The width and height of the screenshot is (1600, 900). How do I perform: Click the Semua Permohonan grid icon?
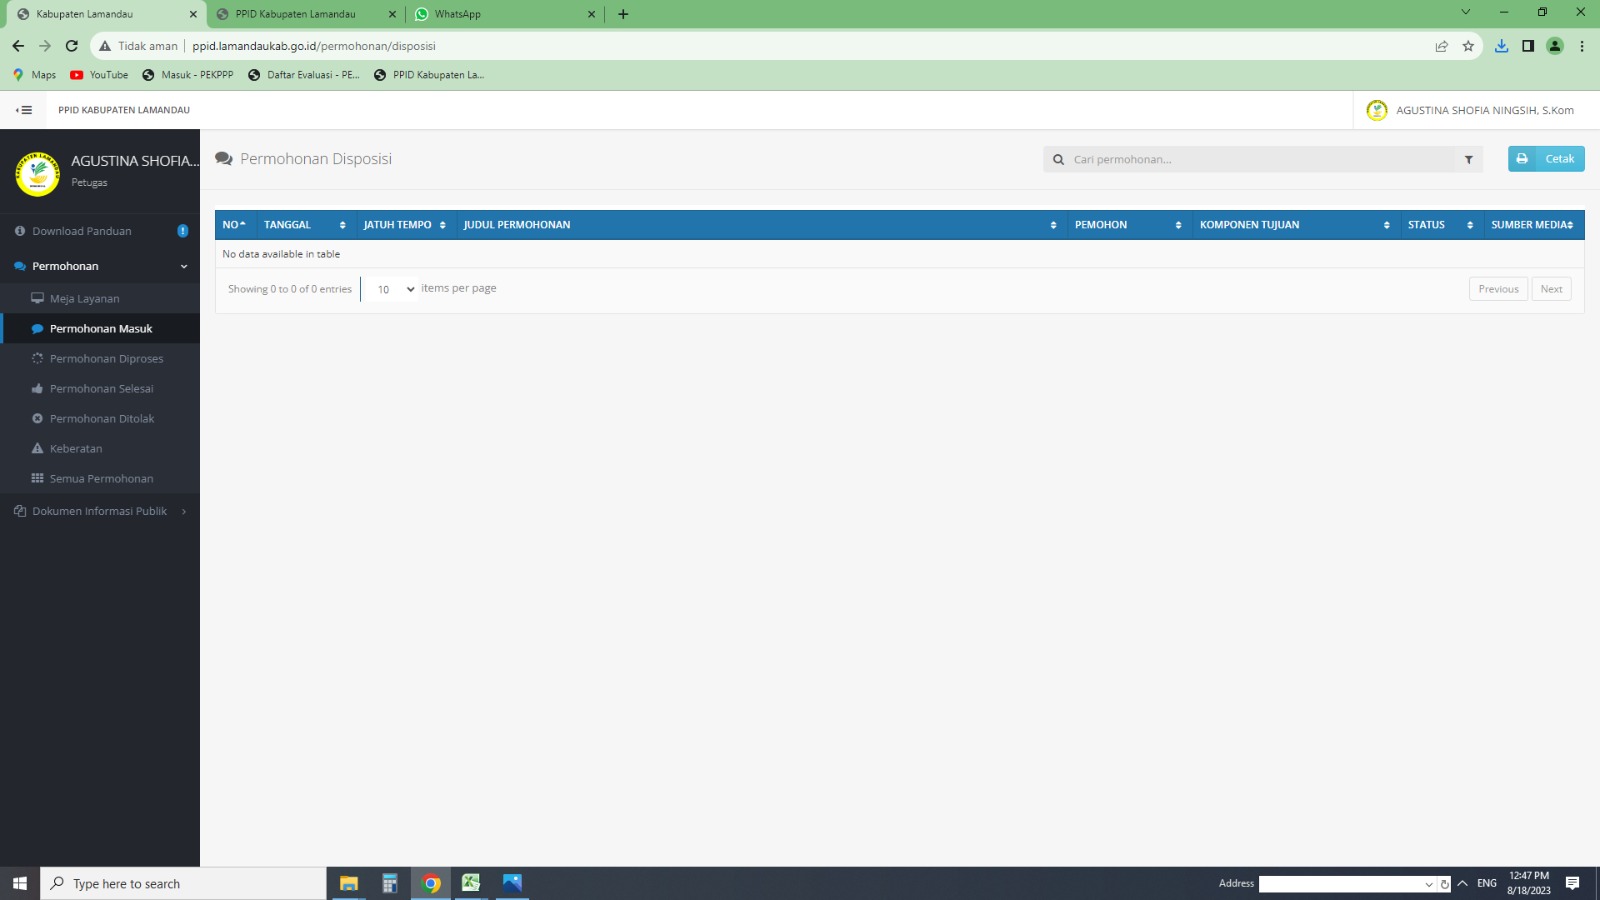[37, 478]
